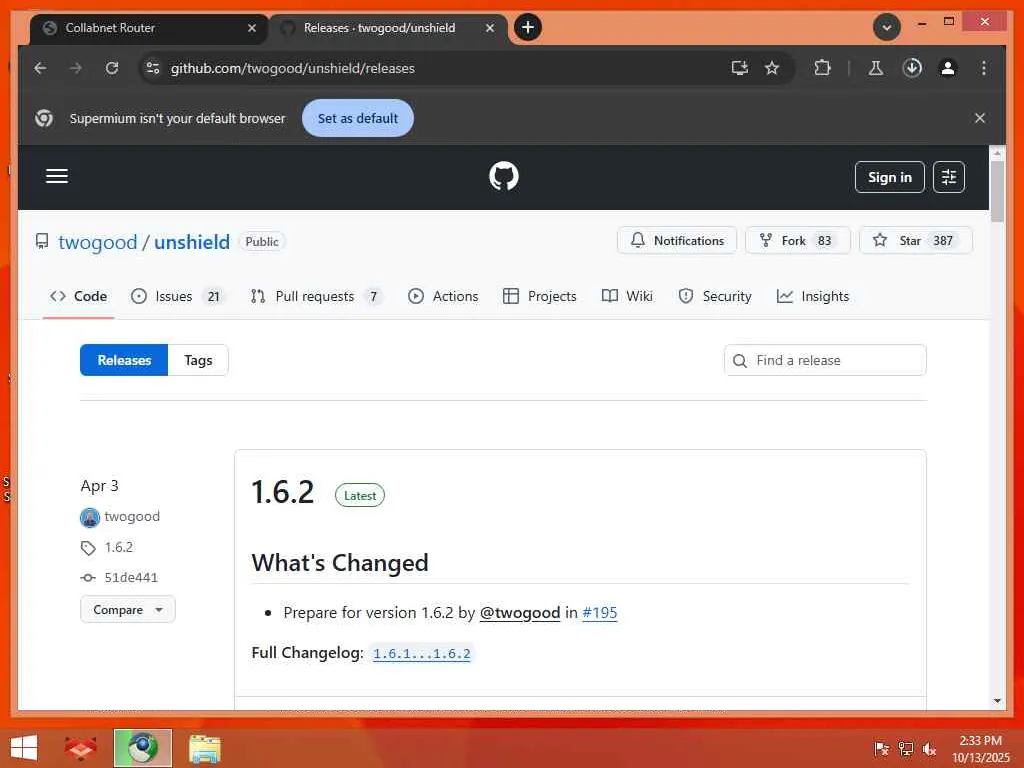Click the Sign in button
The image size is (1024, 768).
click(889, 177)
